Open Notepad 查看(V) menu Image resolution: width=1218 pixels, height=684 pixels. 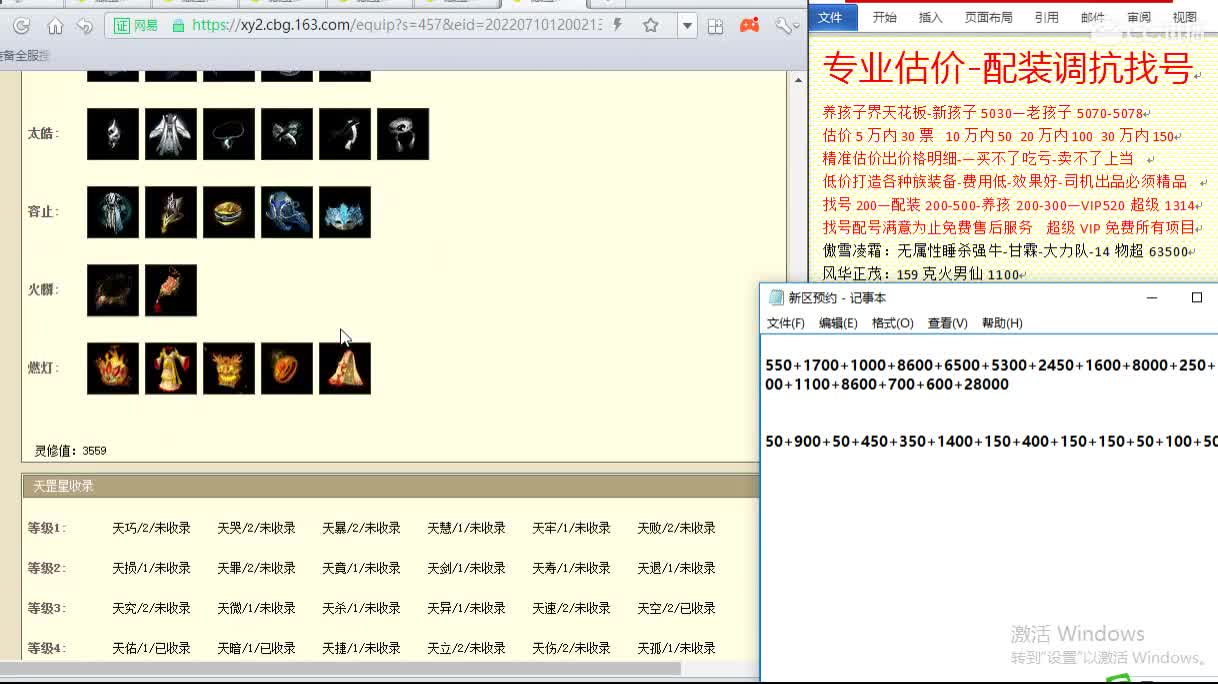point(947,323)
